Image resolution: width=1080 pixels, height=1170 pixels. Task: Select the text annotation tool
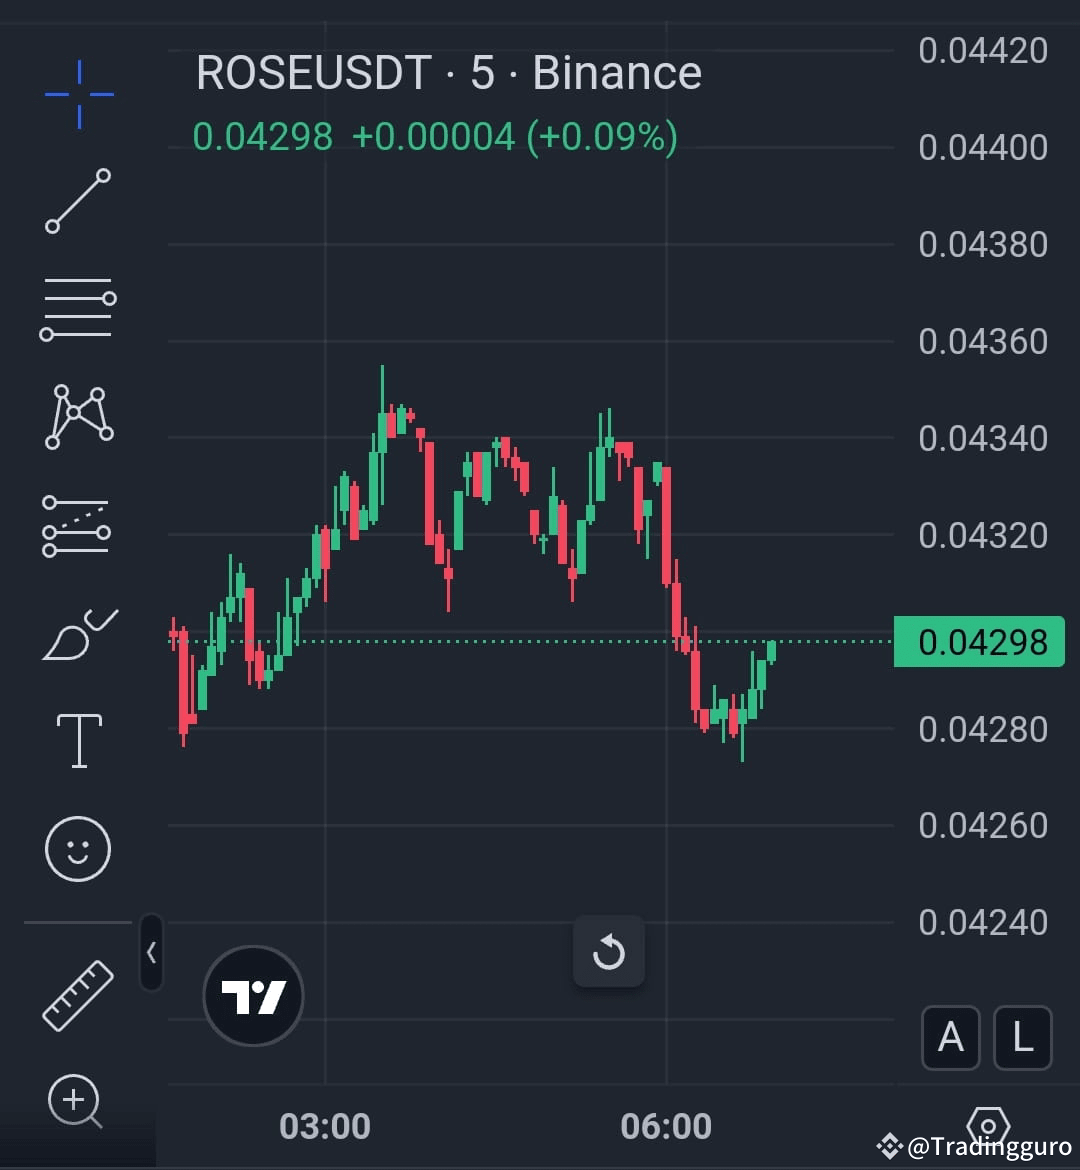78,740
